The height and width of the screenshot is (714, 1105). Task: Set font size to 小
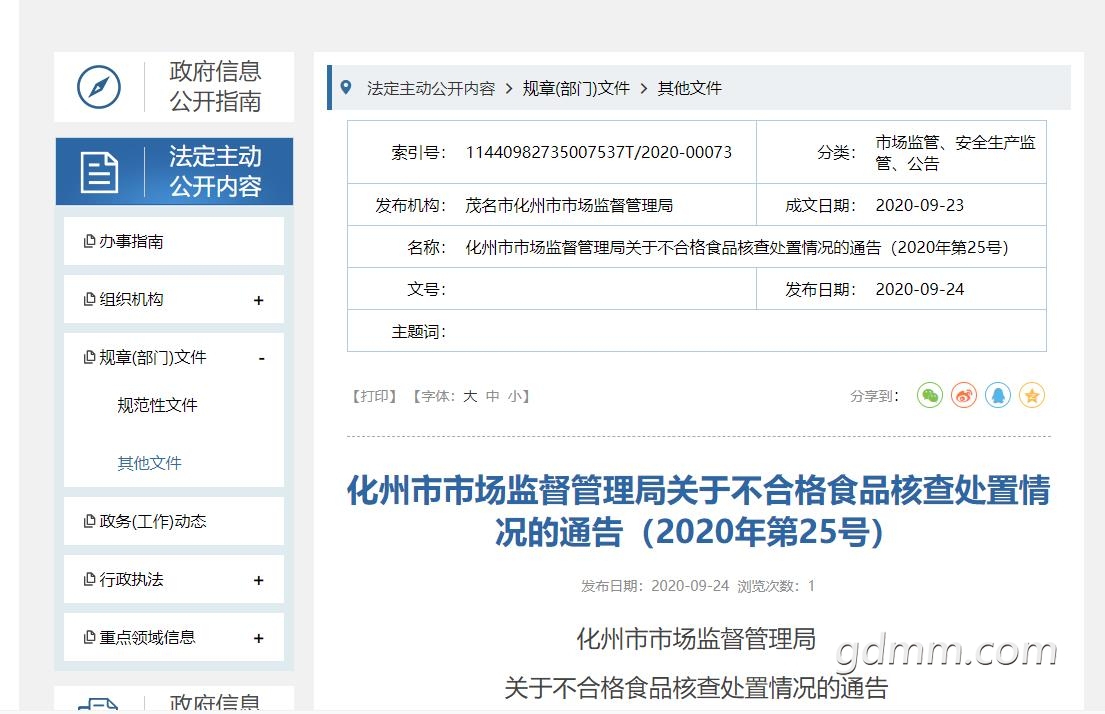coord(515,396)
